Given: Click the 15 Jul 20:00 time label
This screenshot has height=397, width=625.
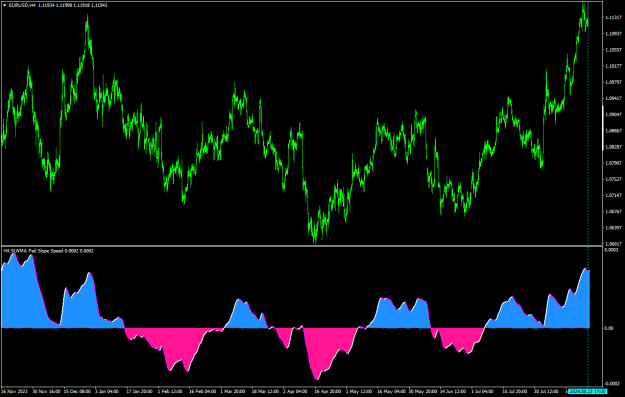Looking at the screenshot, I should 515,391.
